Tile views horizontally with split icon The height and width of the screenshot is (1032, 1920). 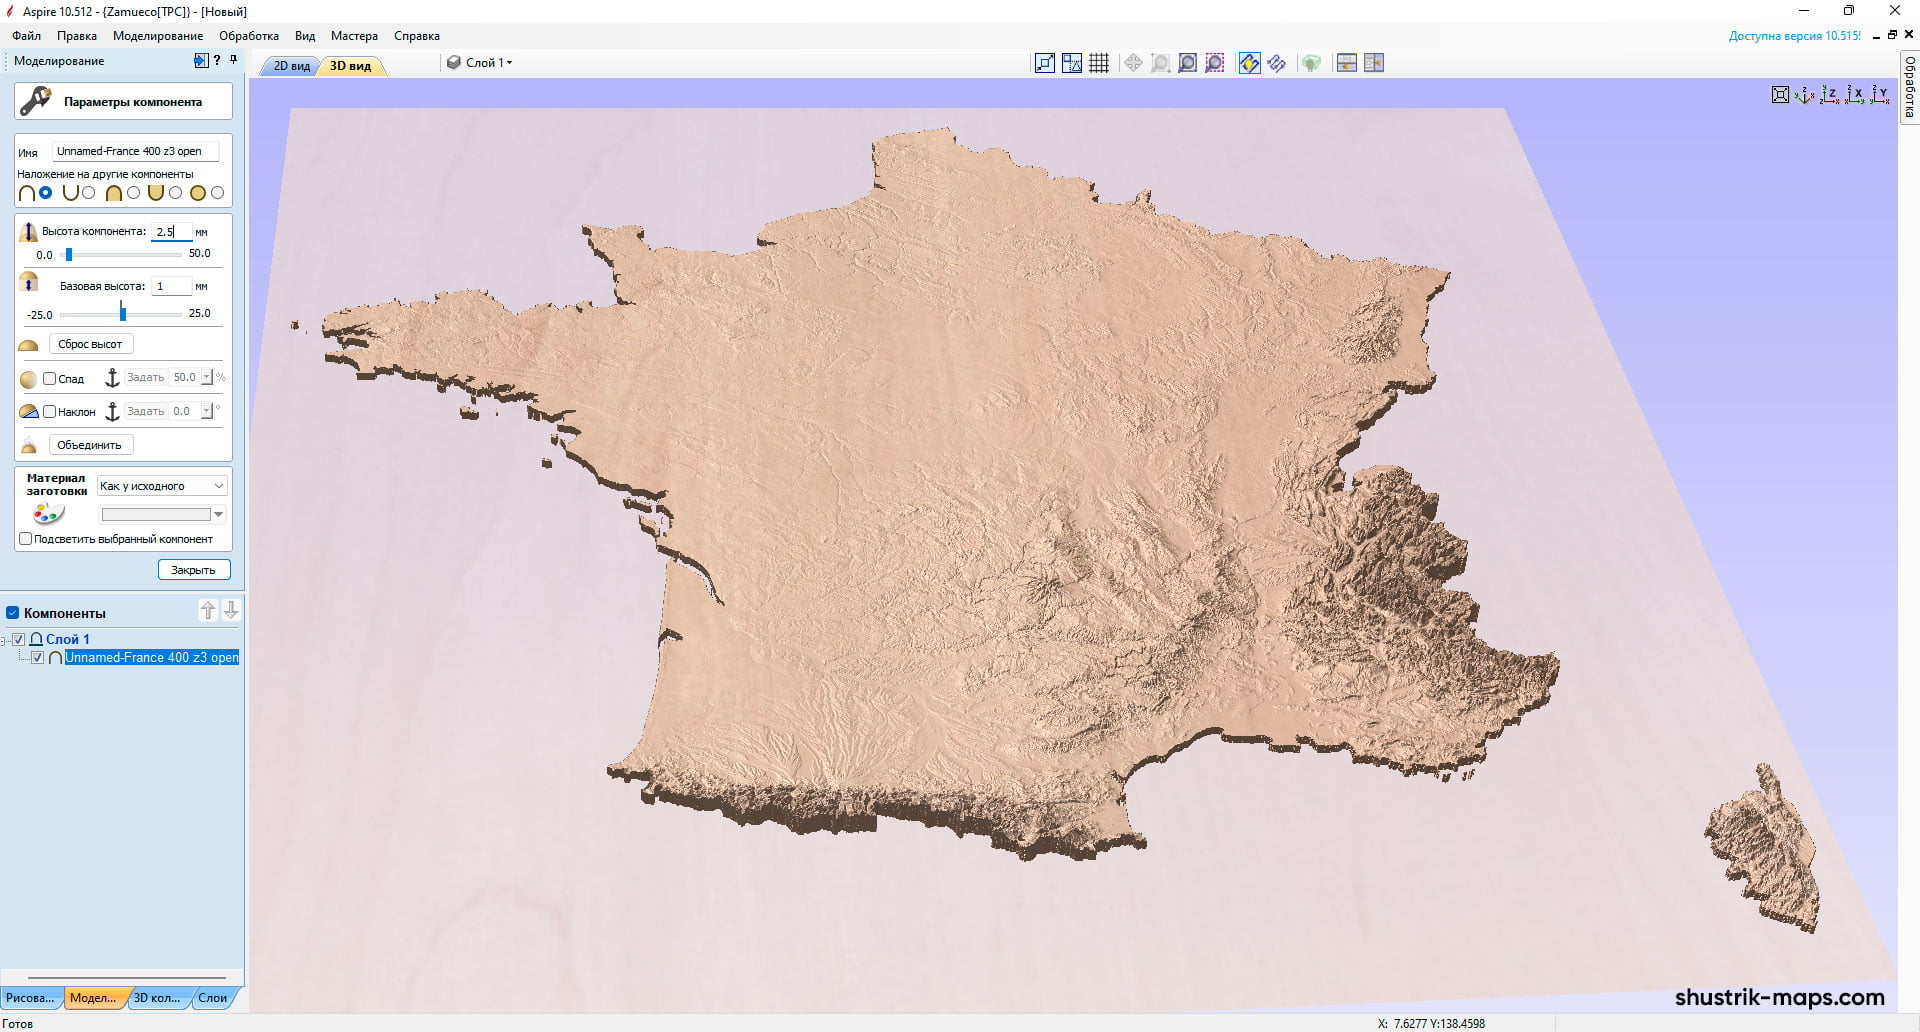[1347, 63]
